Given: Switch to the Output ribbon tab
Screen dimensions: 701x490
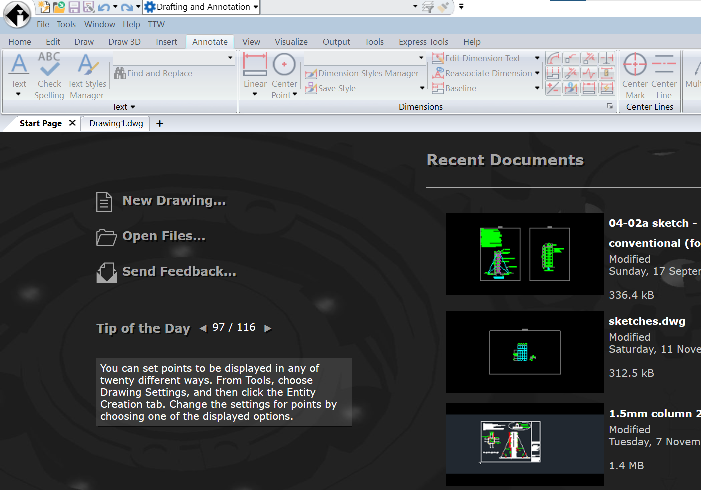Looking at the screenshot, I should [336, 42].
